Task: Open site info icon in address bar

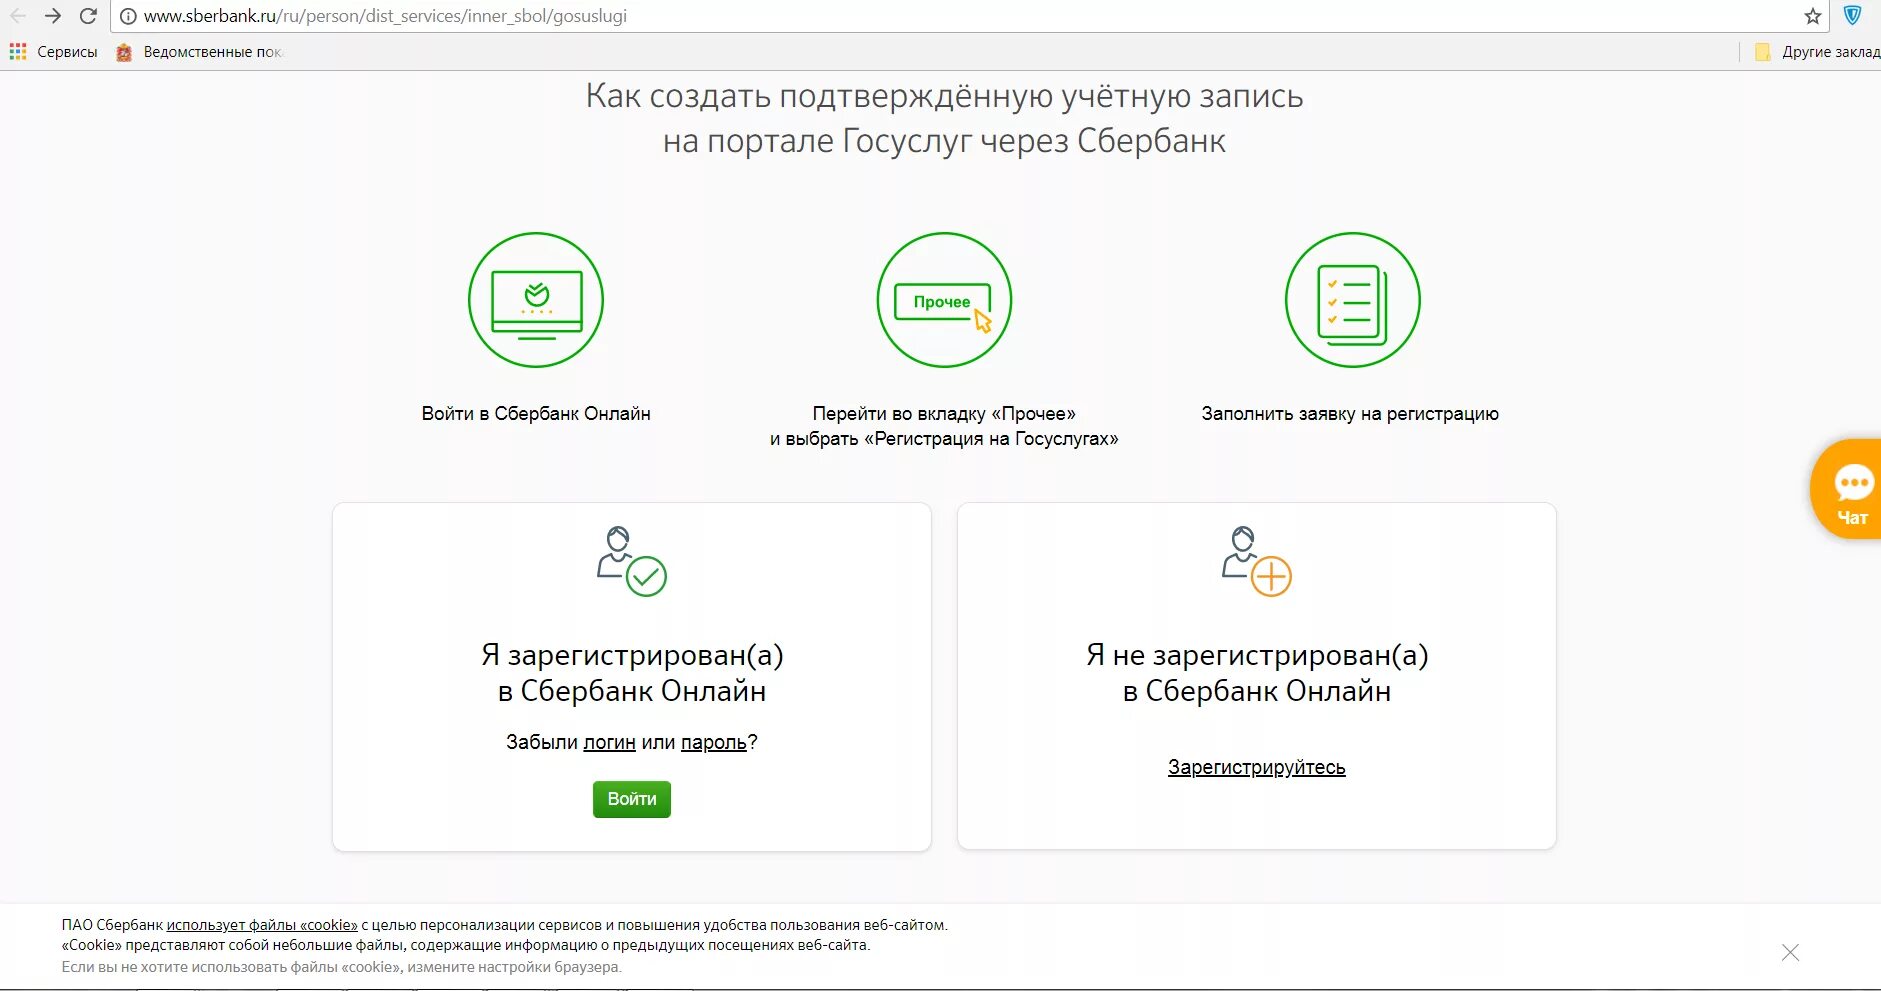Action: coord(128,16)
